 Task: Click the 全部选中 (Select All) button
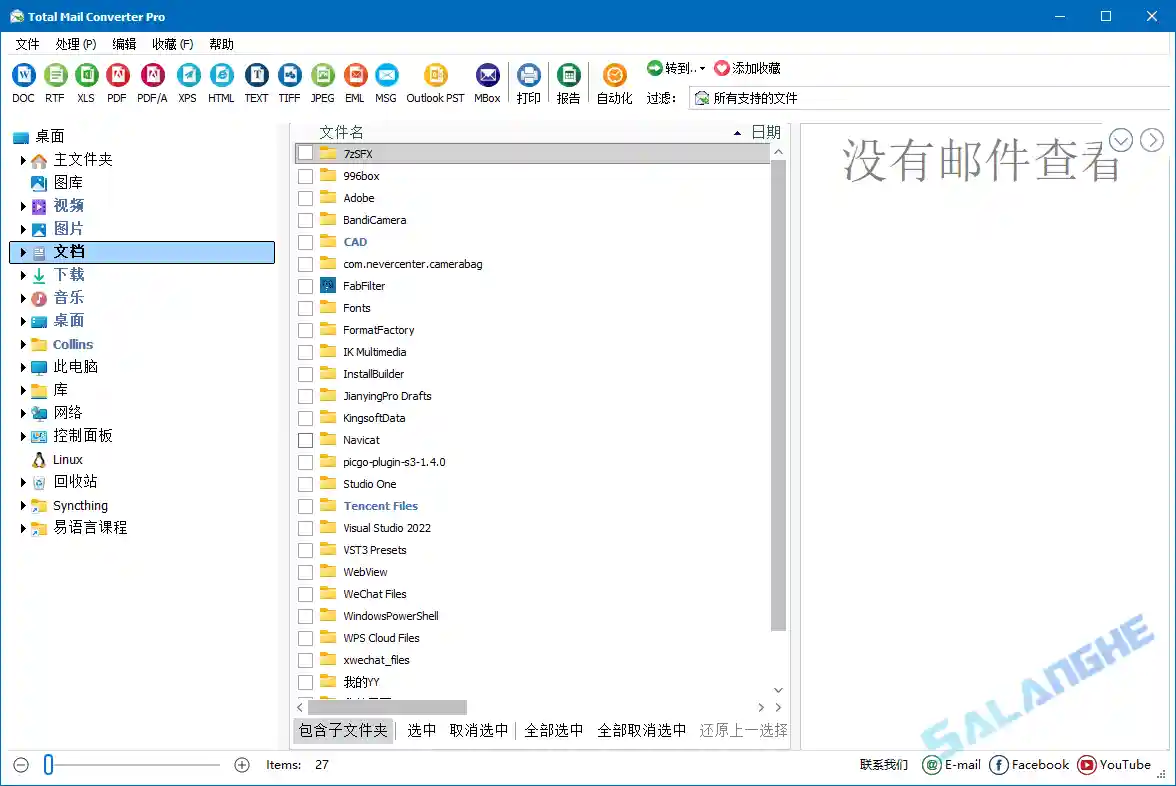[553, 730]
